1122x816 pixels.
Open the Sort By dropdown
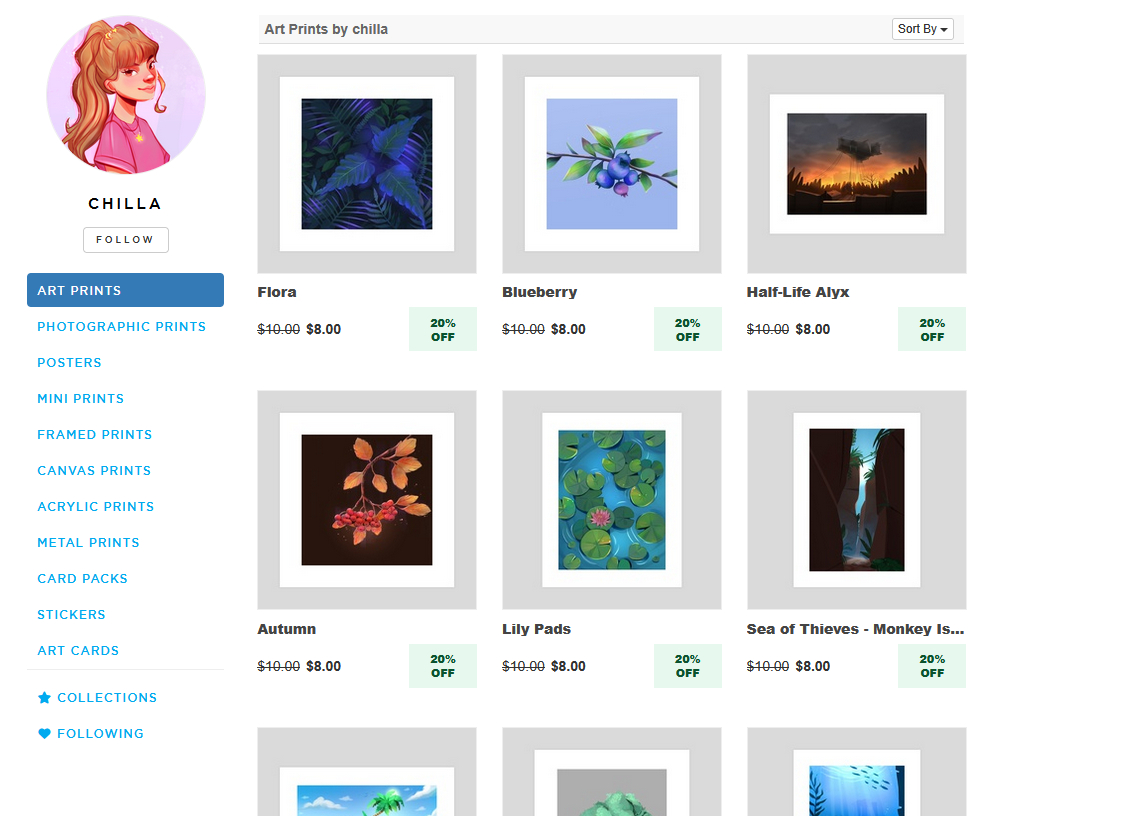922,29
